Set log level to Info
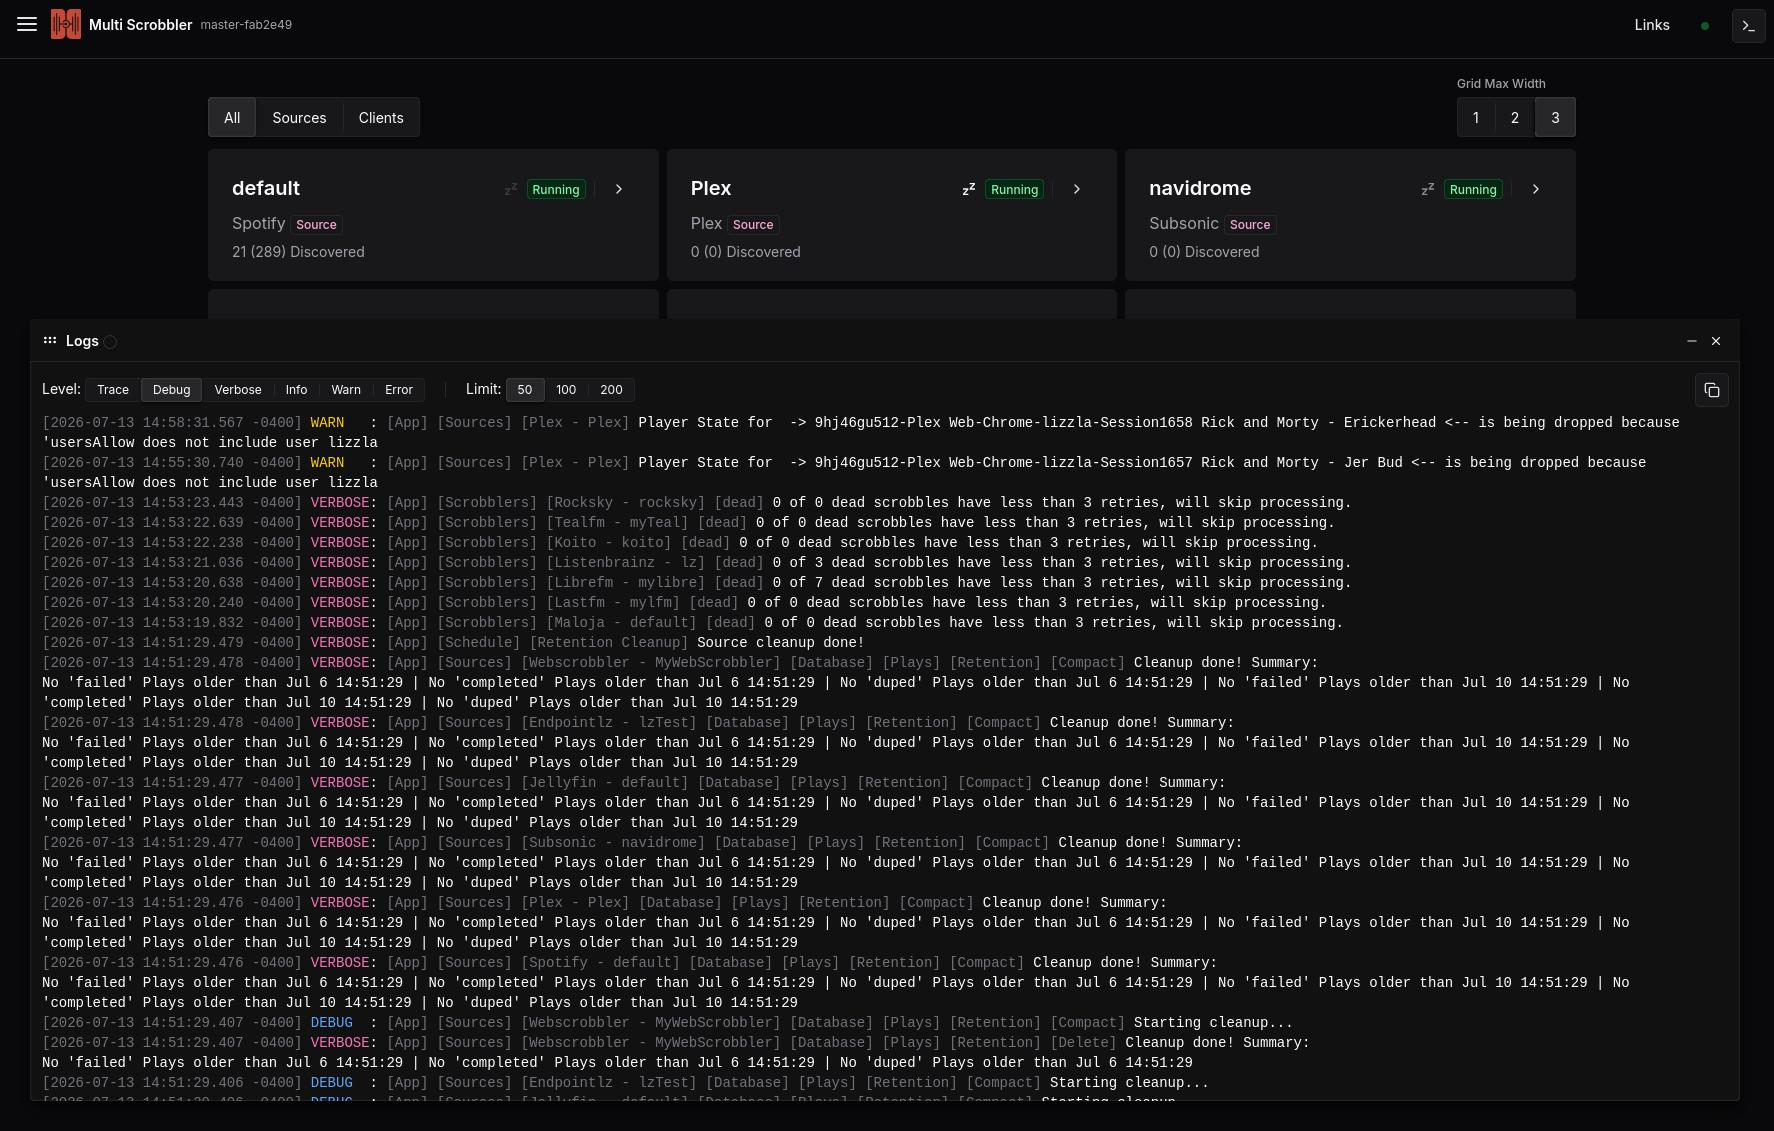Image resolution: width=1774 pixels, height=1131 pixels. [296, 390]
